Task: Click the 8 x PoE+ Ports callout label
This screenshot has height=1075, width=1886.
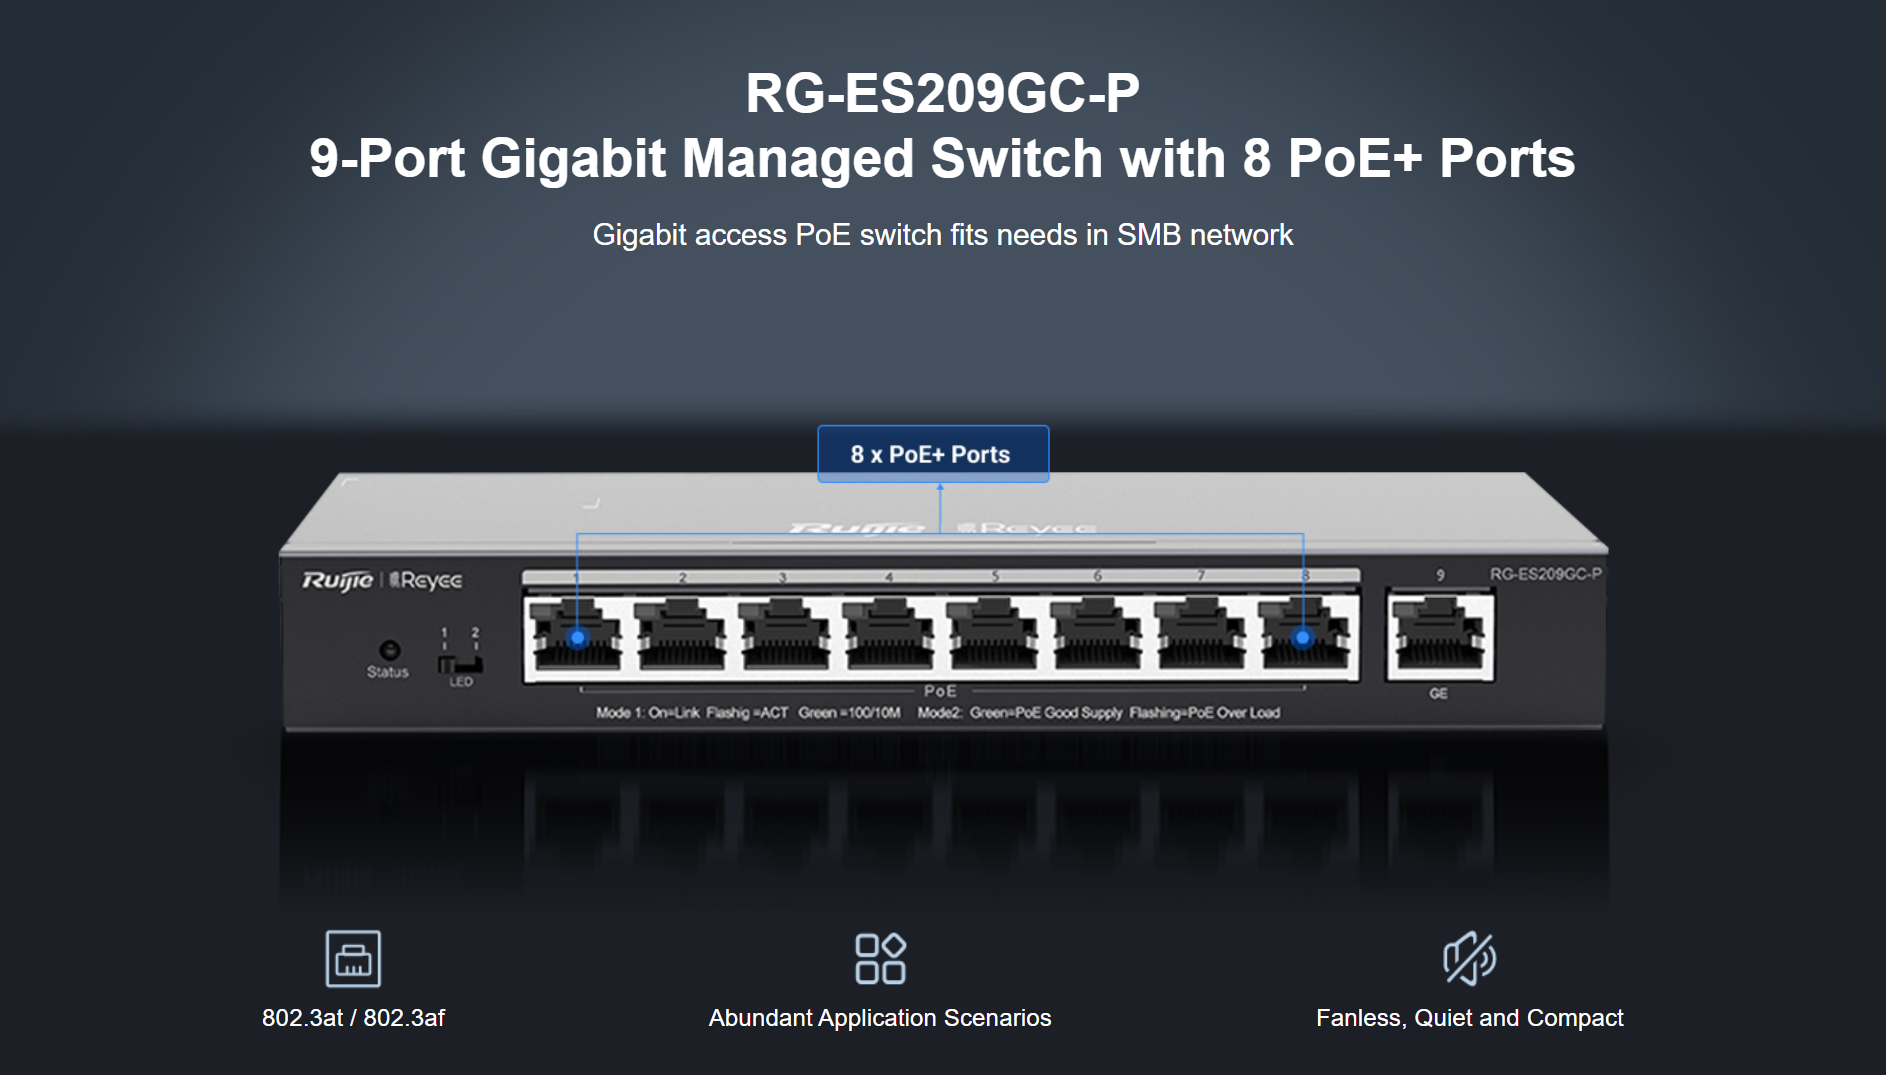Action: 933,454
